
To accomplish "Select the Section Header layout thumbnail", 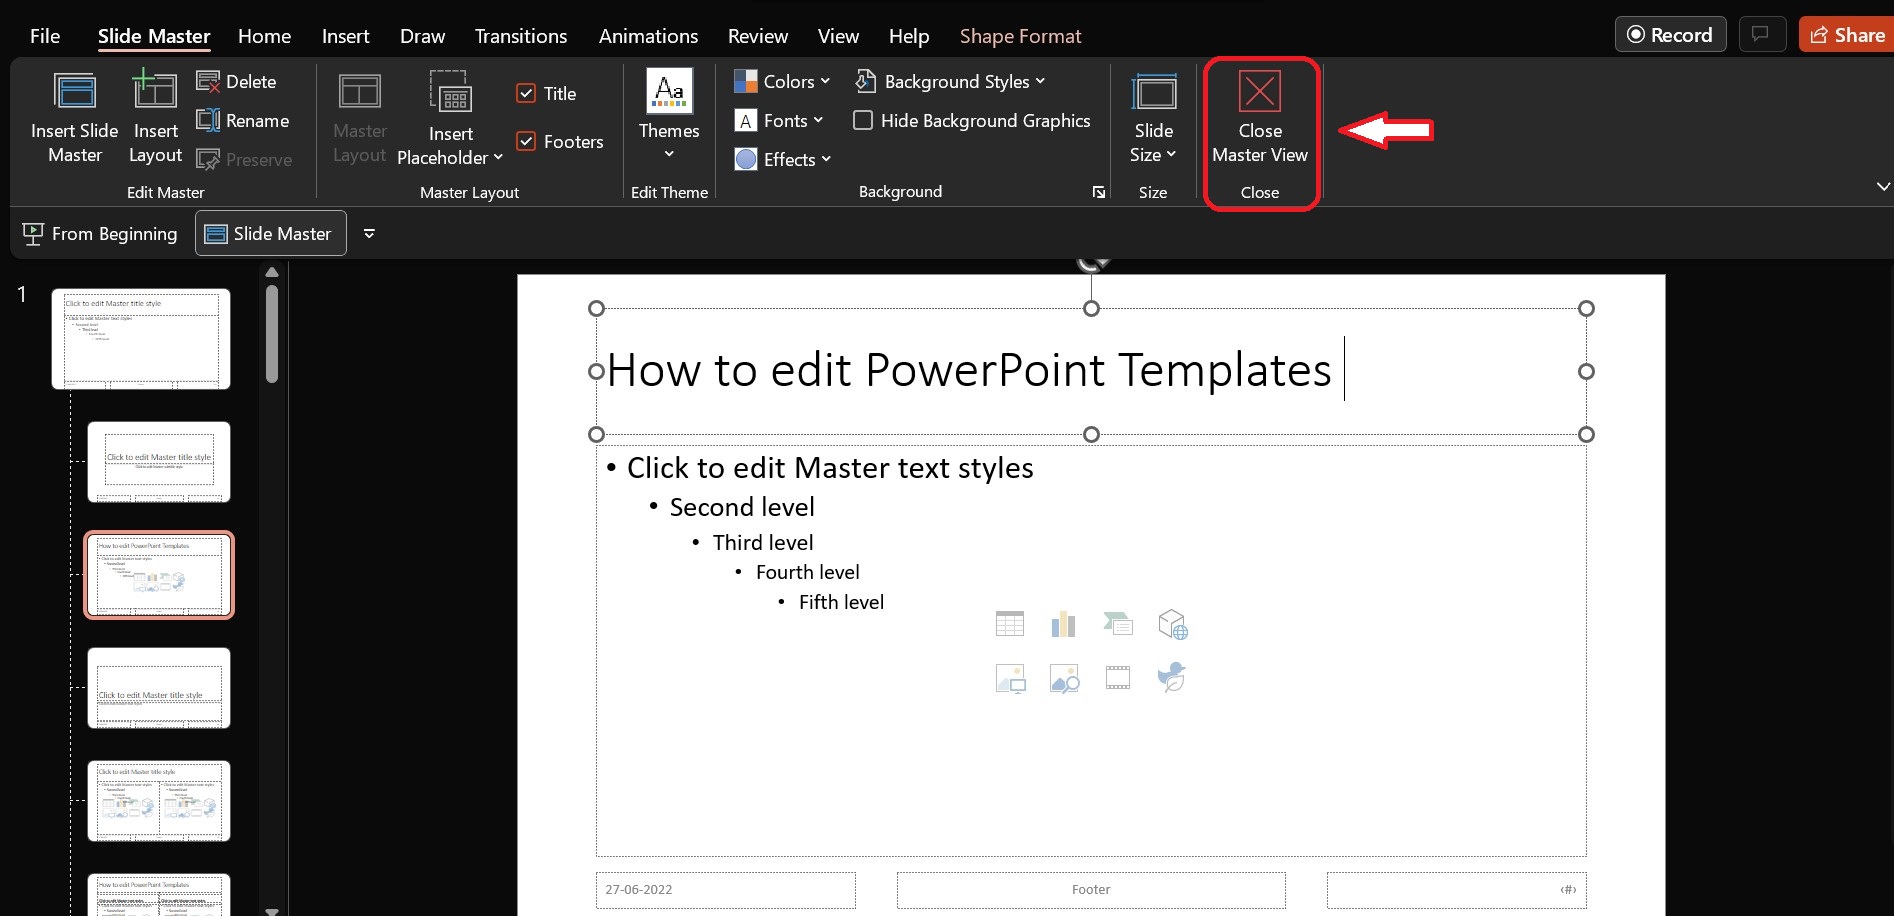I will (159, 688).
